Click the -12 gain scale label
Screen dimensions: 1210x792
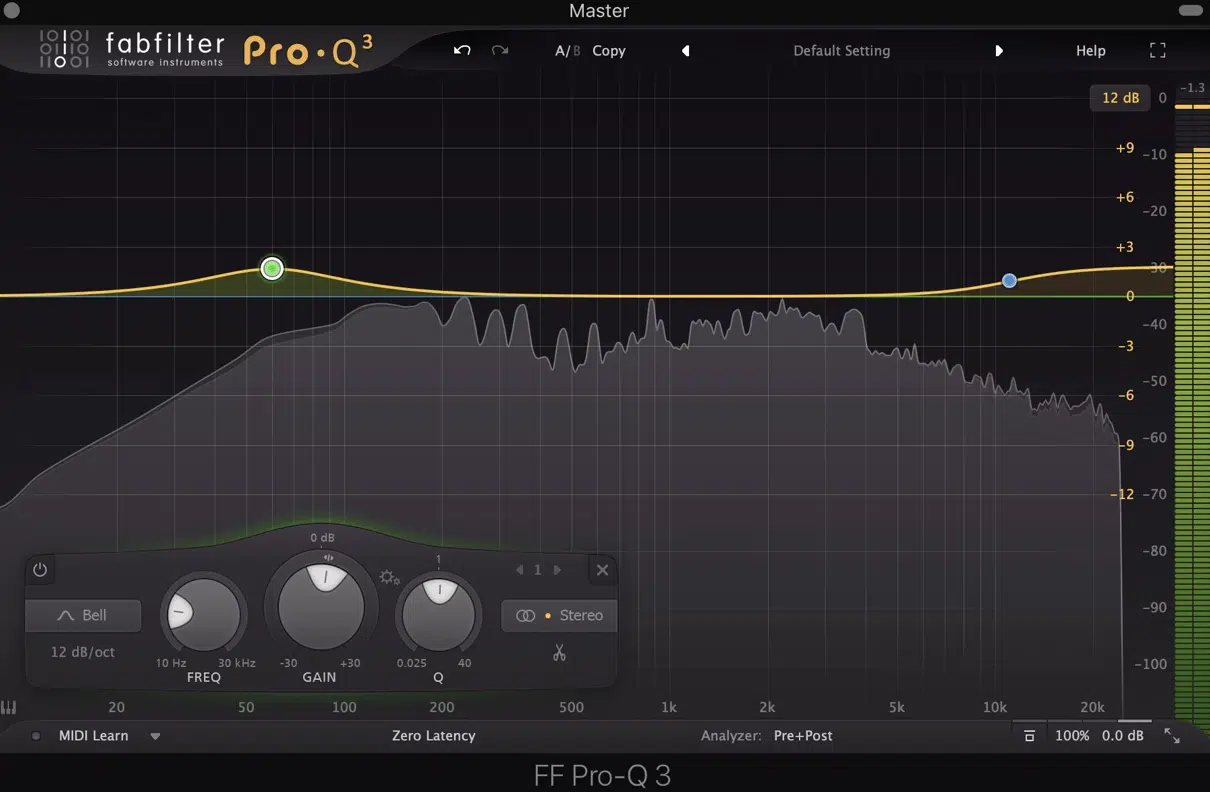(x=1122, y=494)
